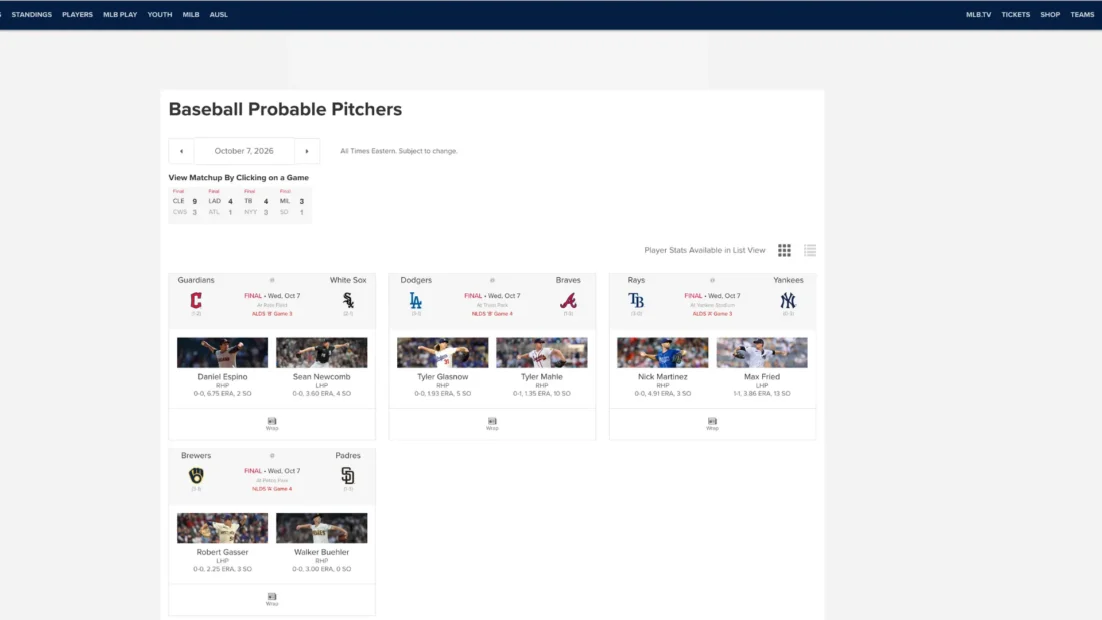Click Guardians team name
This screenshot has width=1102, height=620.
pos(196,280)
